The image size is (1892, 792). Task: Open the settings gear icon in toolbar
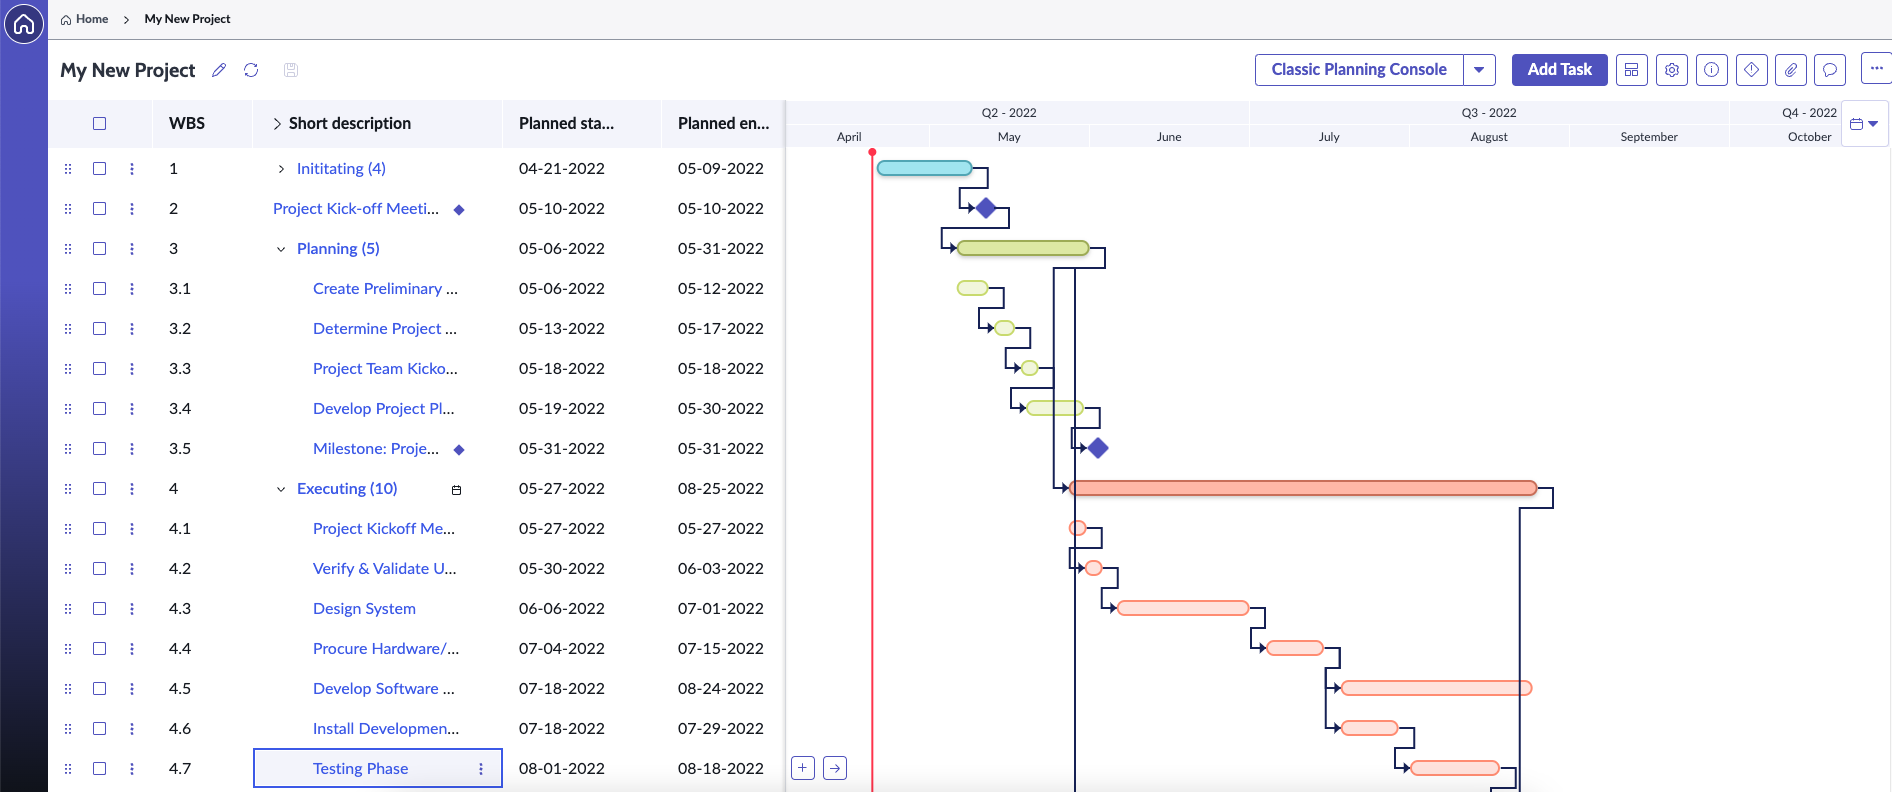[1672, 70]
